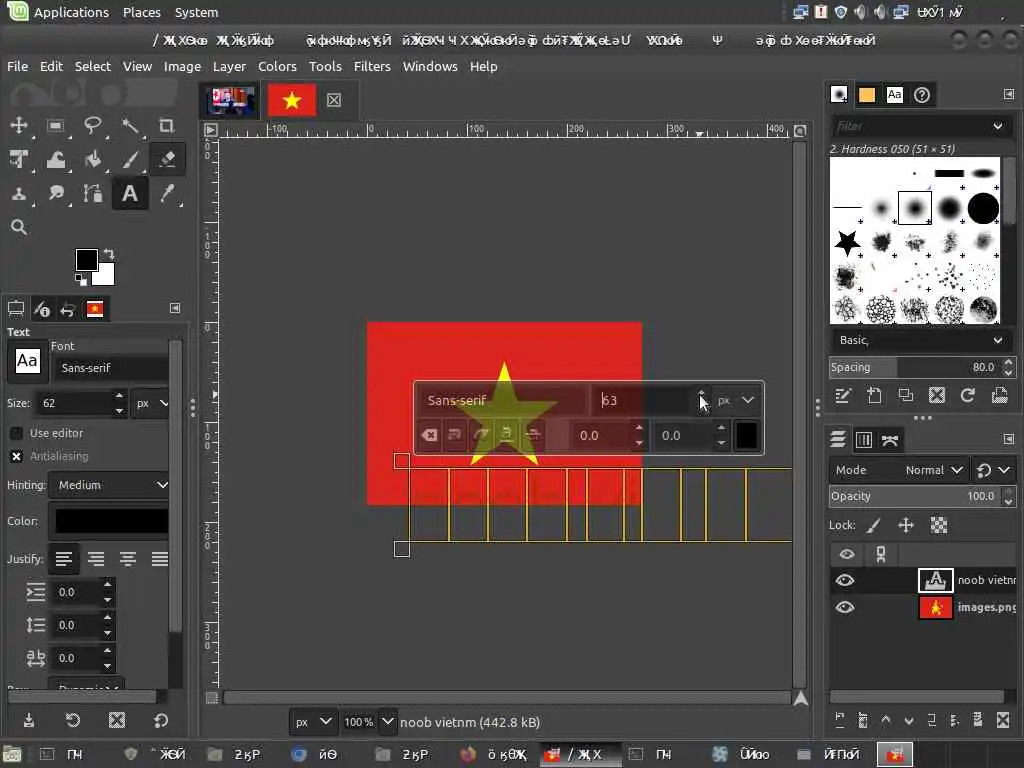Select the Smudge tool
Screen dimensions: 1024x768
coord(56,193)
